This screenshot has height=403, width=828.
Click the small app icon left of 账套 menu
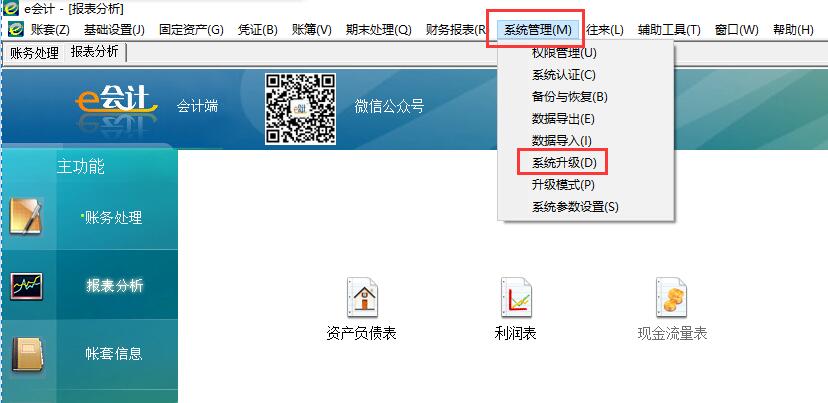[x=15, y=30]
